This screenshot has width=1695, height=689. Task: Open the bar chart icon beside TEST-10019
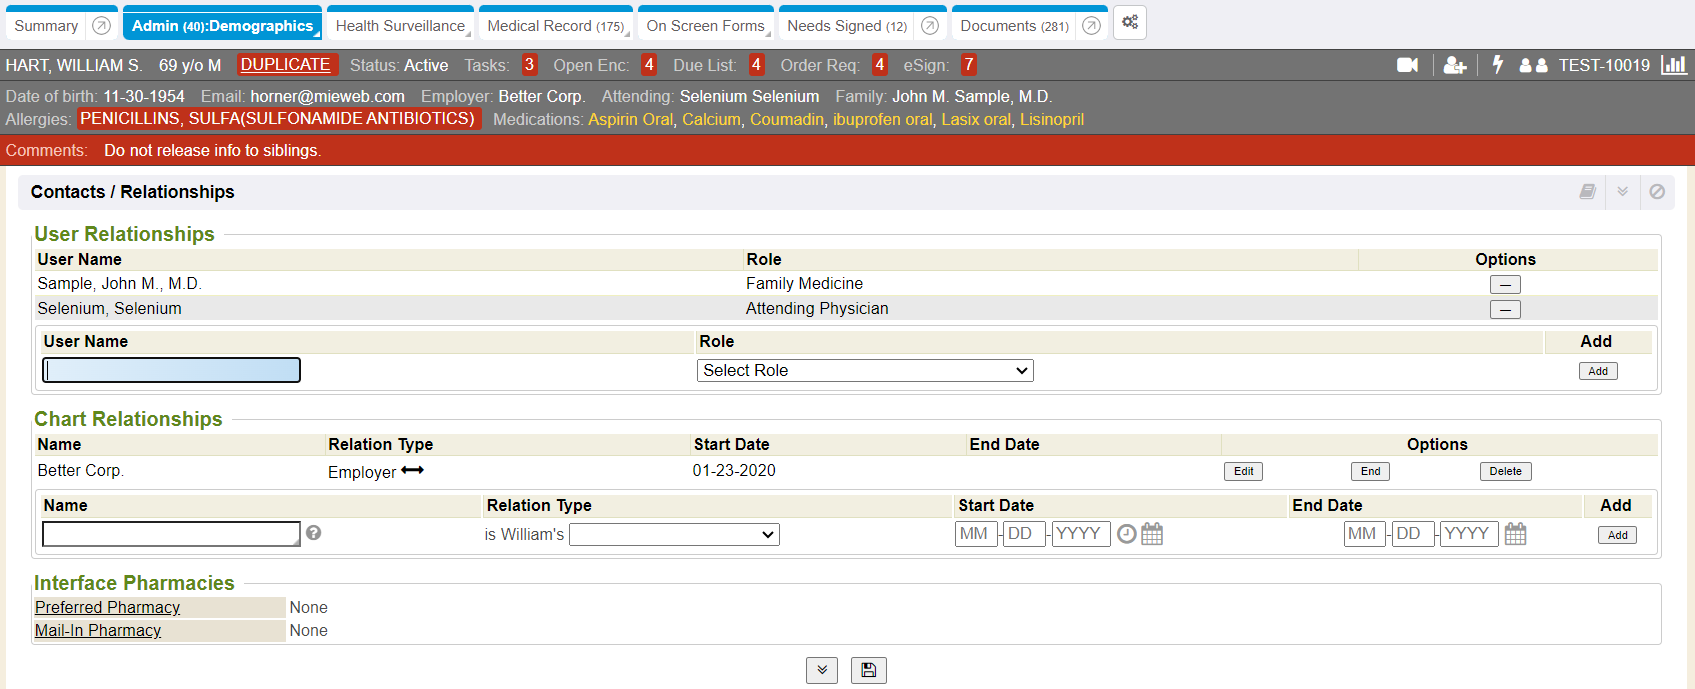(x=1673, y=65)
